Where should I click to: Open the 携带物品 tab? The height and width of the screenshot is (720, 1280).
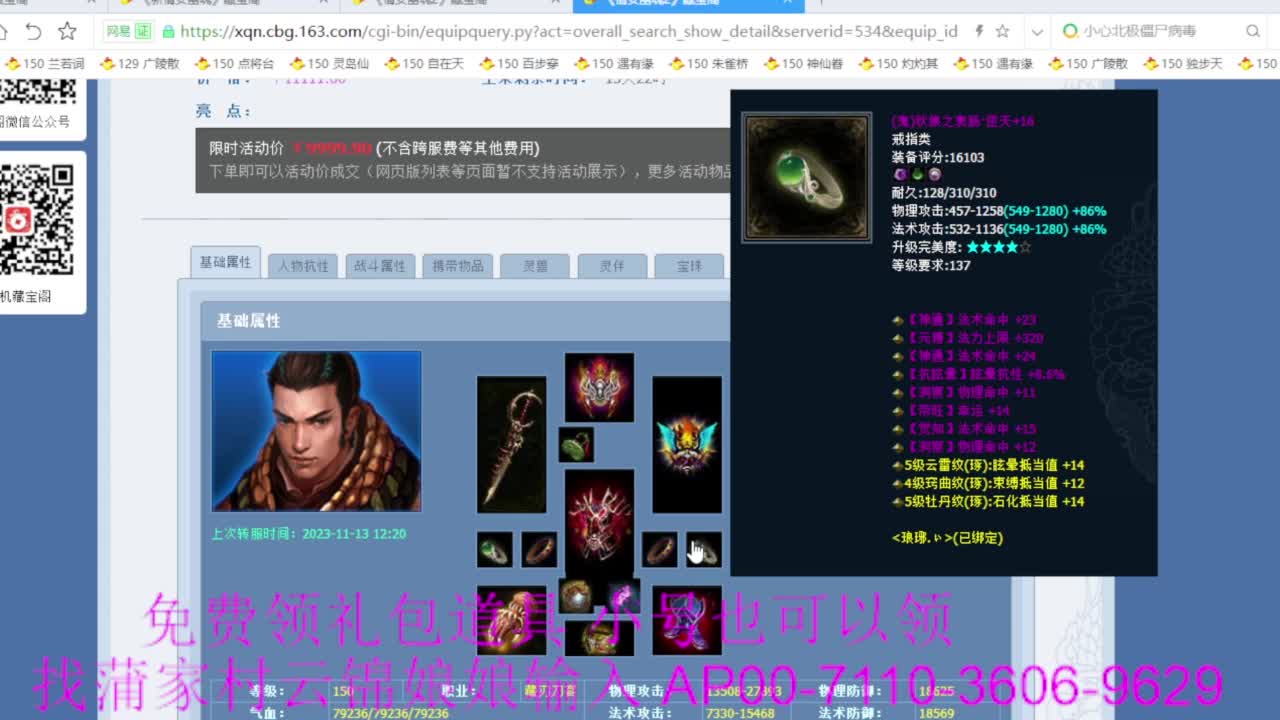pyautogui.click(x=458, y=265)
